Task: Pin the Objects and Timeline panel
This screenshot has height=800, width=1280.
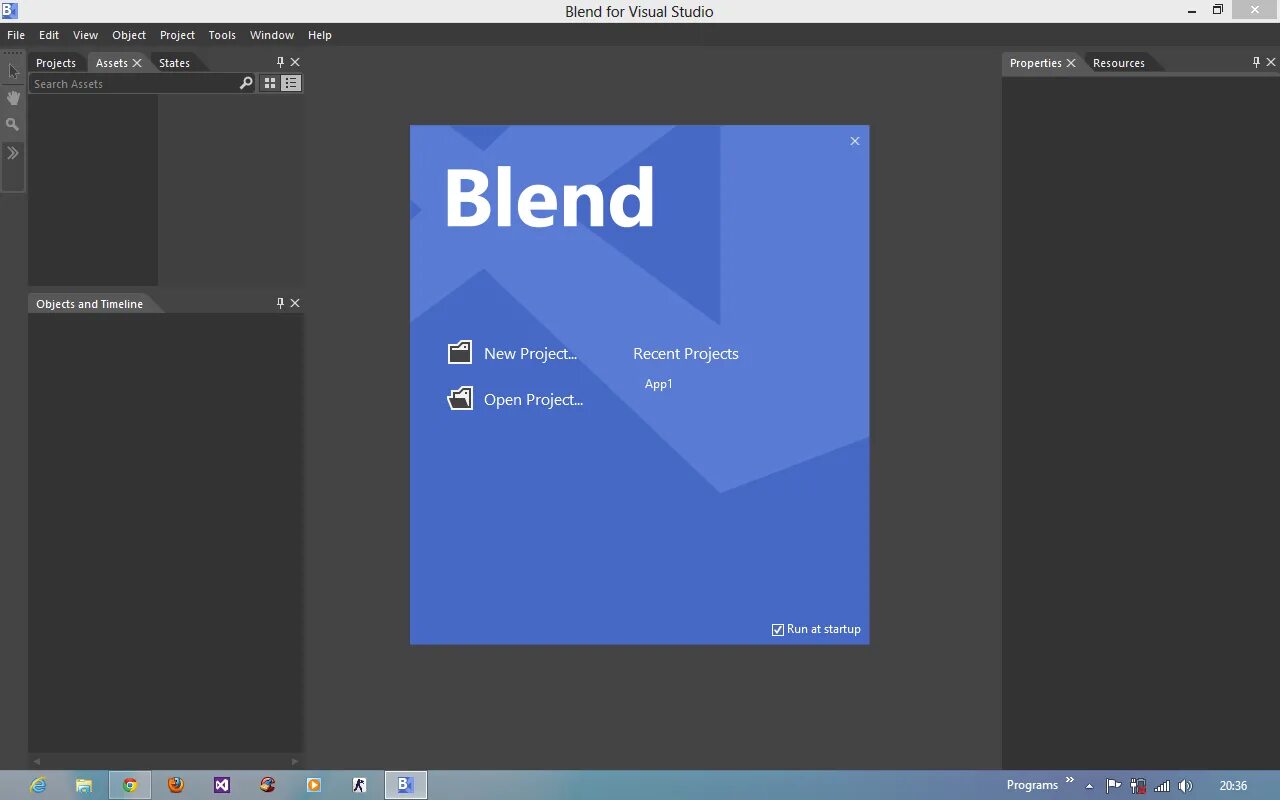Action: coord(280,303)
